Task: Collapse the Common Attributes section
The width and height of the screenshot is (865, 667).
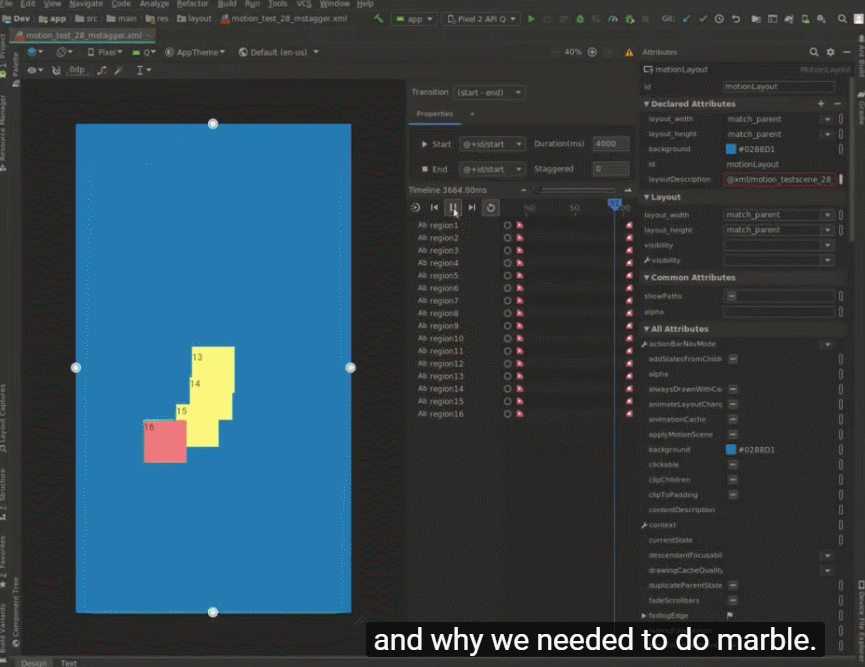Action: [647, 278]
